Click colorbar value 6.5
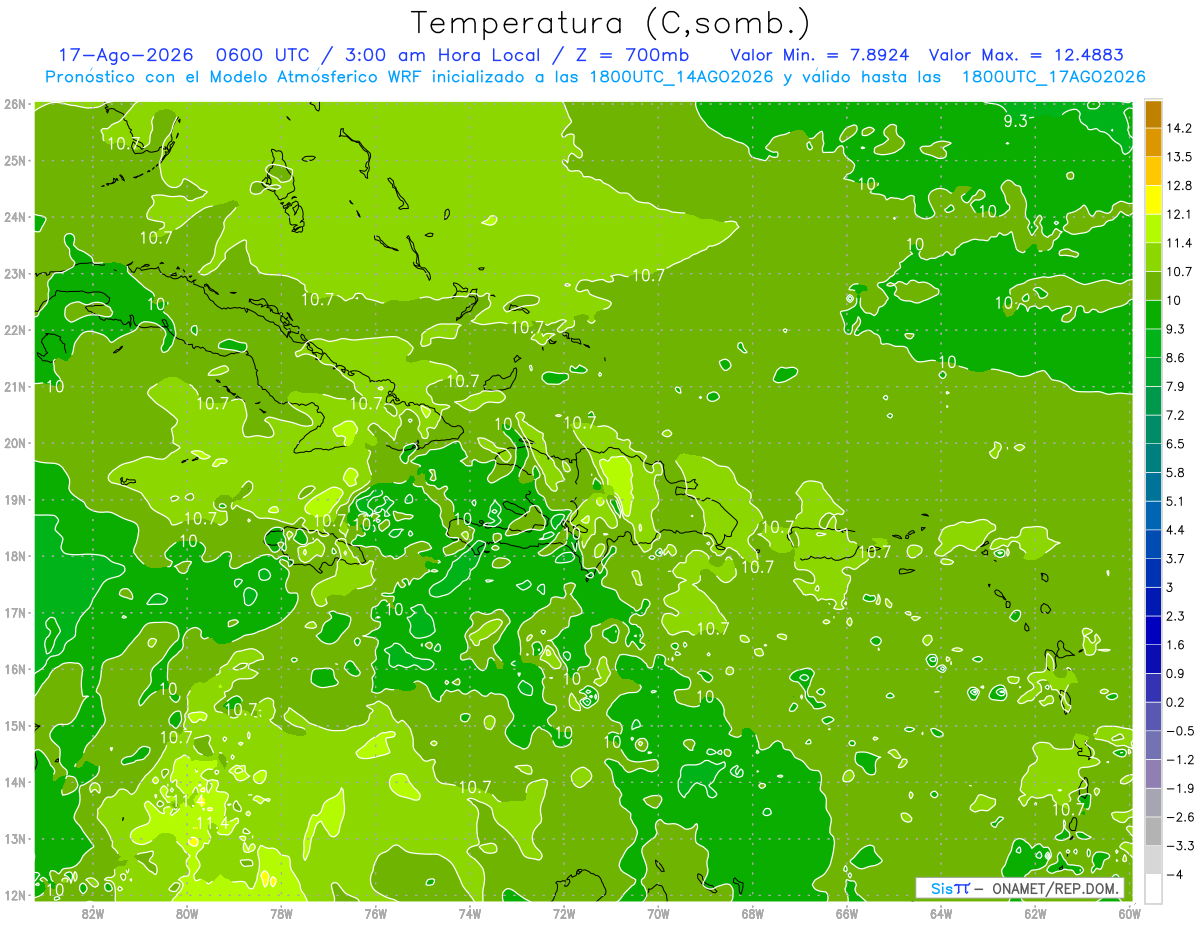The width and height of the screenshot is (1200, 927). [x=1176, y=444]
